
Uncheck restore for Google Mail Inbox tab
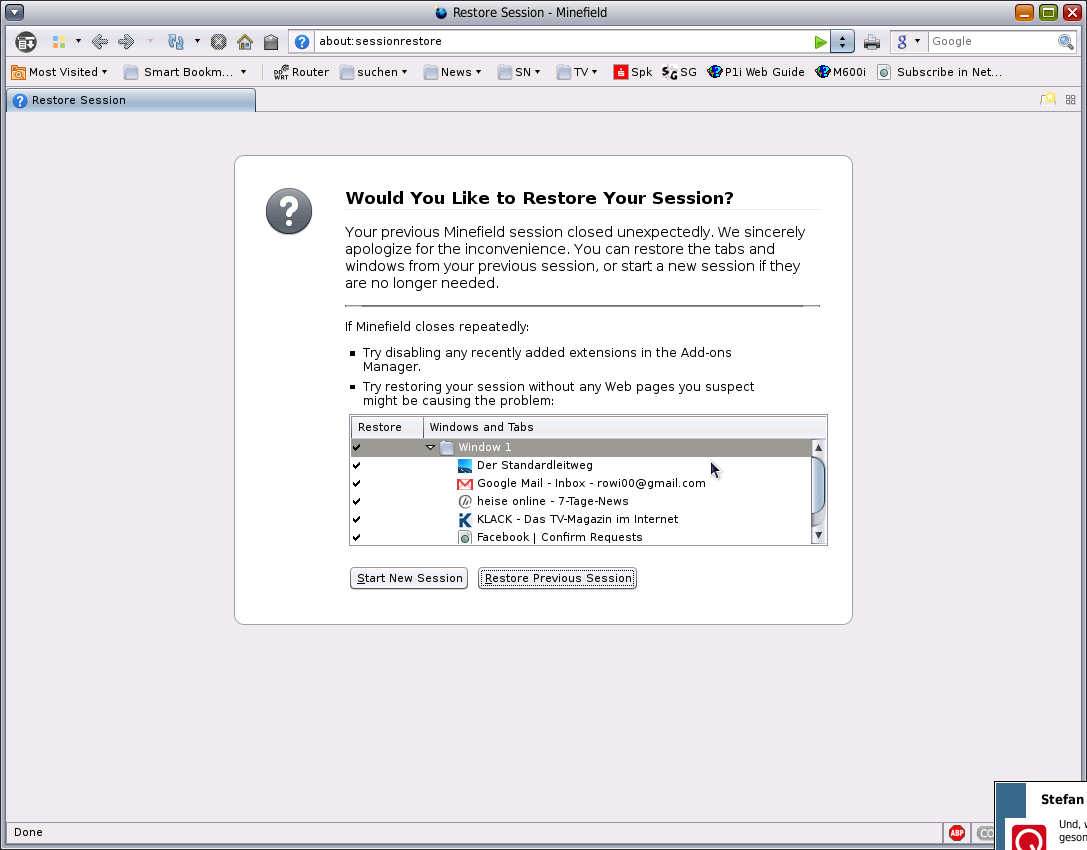(x=357, y=484)
